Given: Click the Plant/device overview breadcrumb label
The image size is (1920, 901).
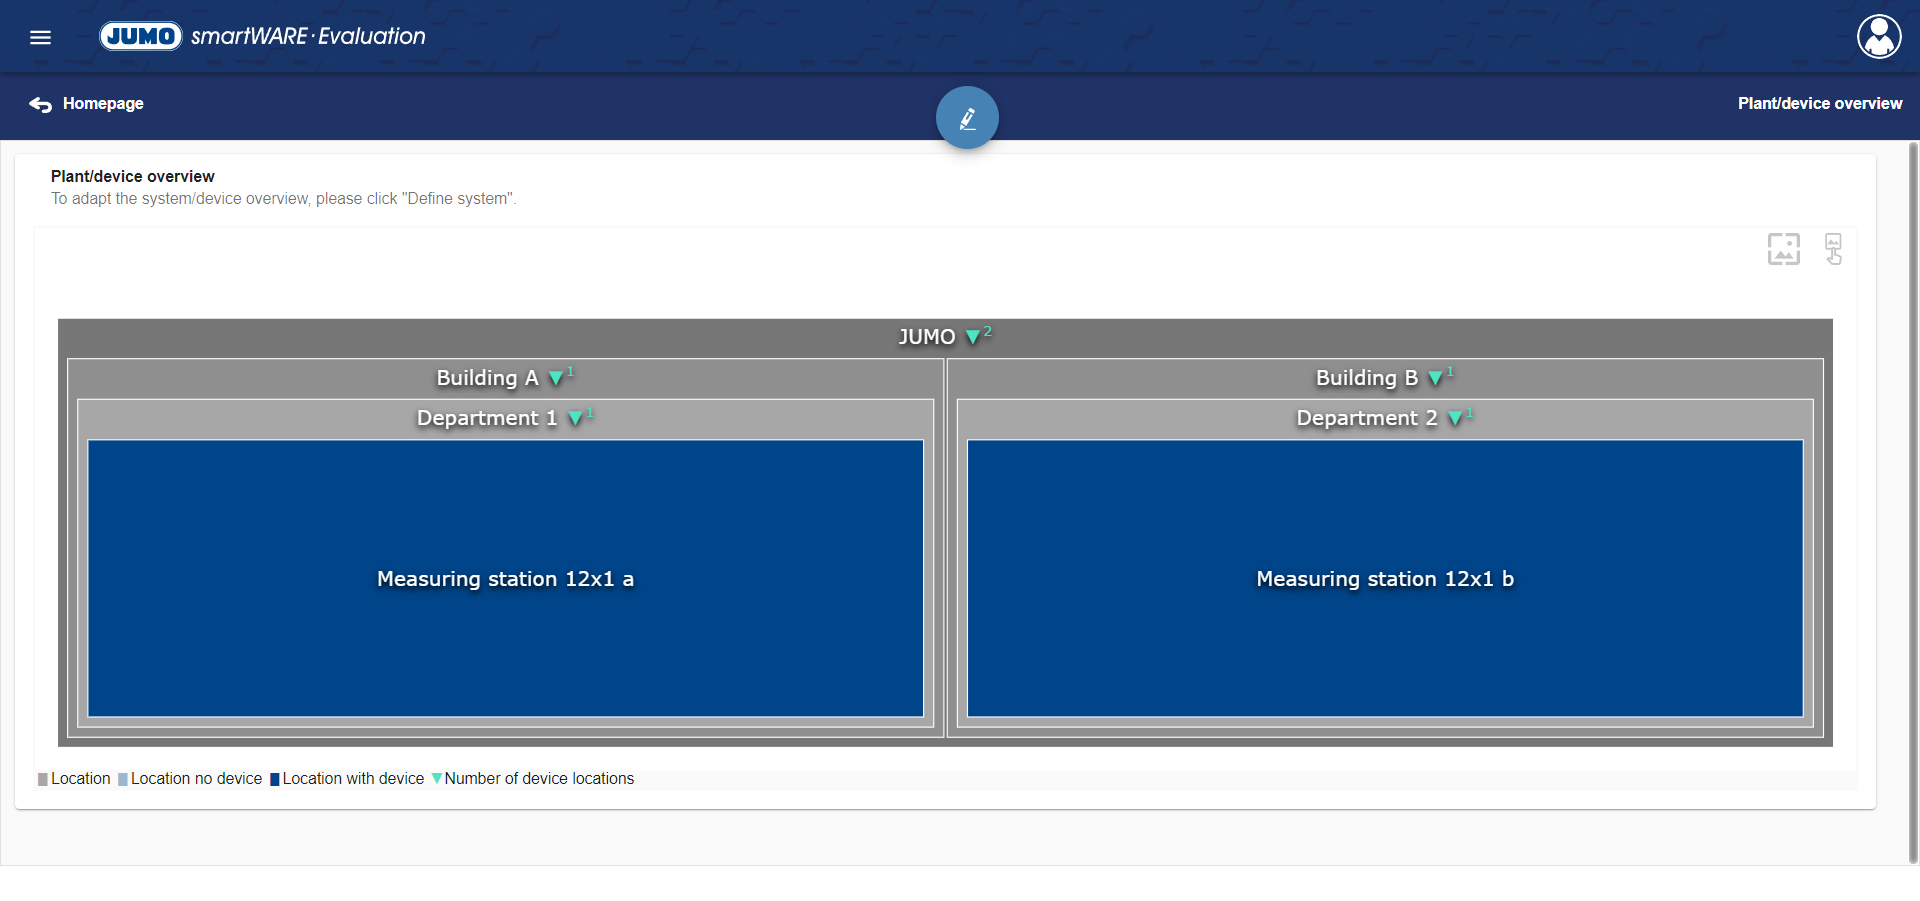Looking at the screenshot, I should pyautogui.click(x=1819, y=104).
